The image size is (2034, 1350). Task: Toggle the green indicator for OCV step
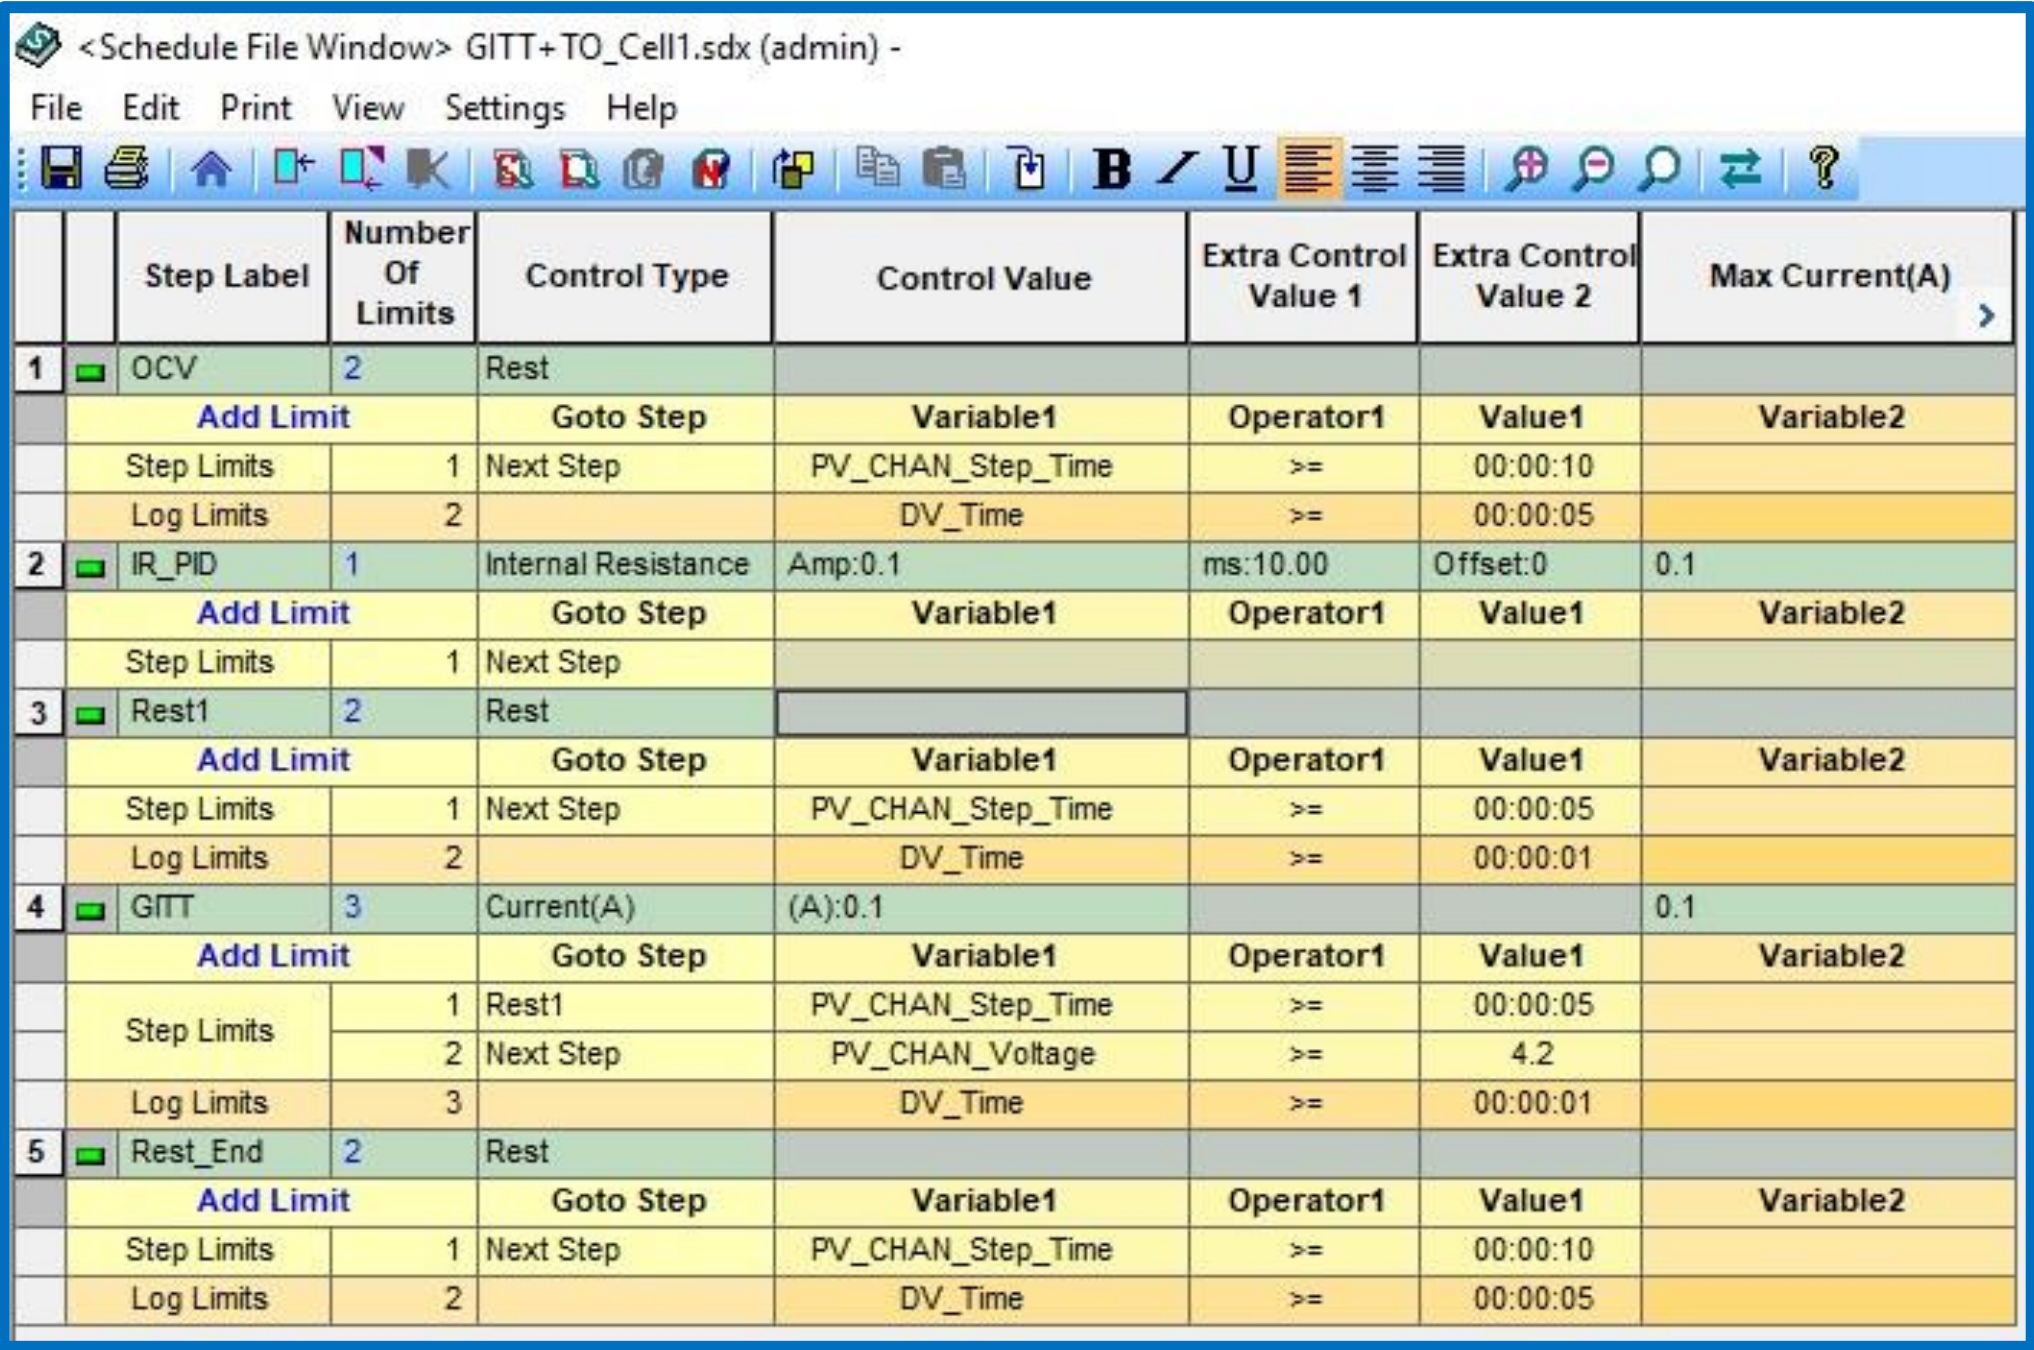(90, 372)
